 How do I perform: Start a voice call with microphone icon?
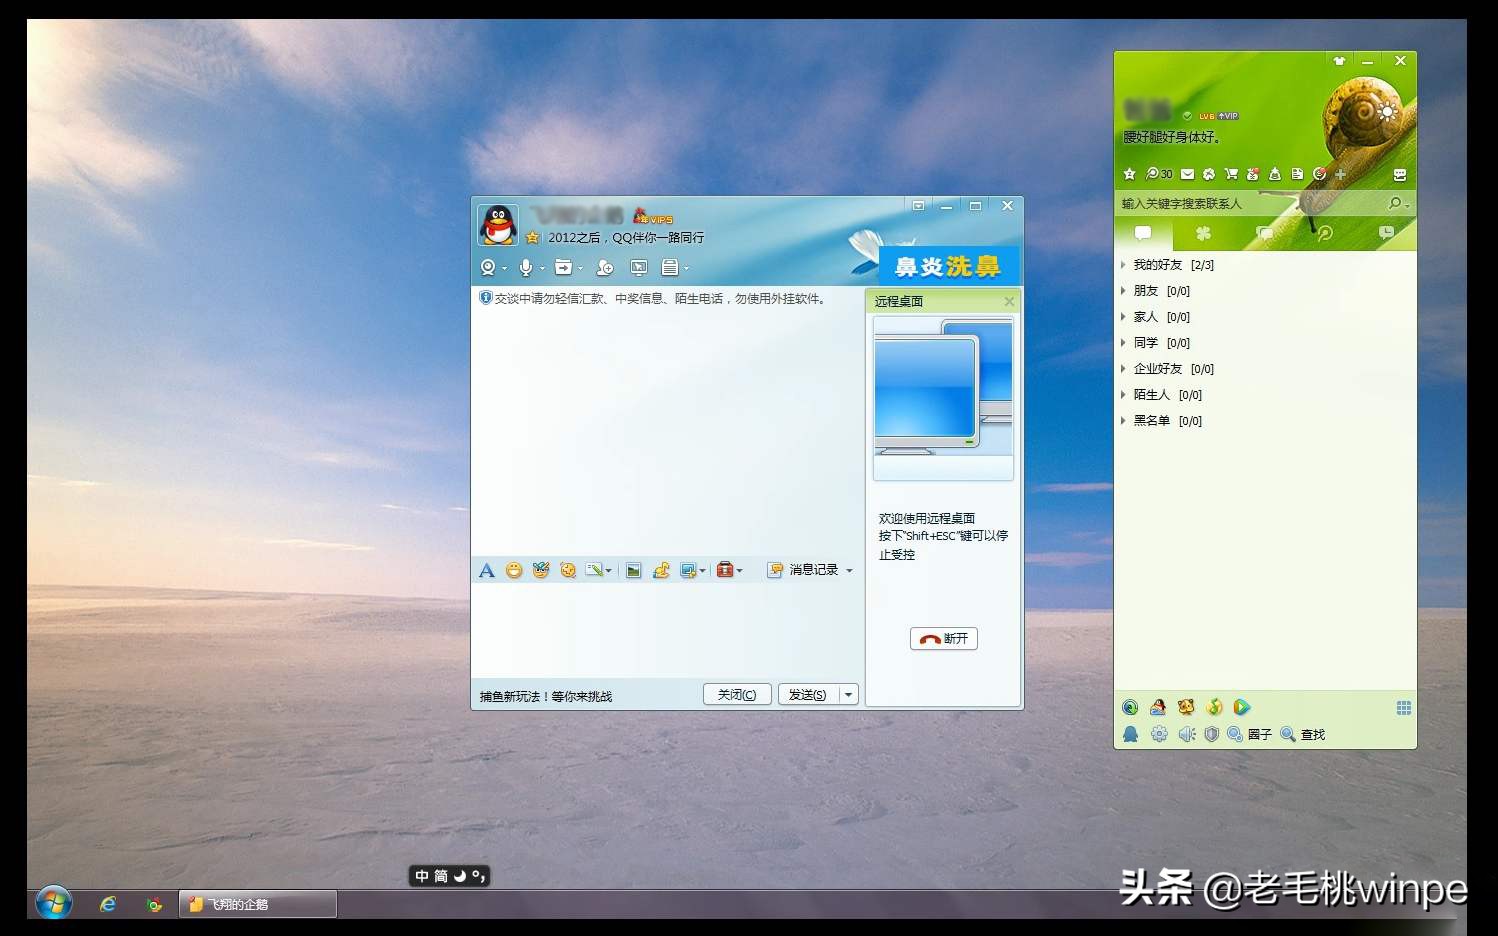coord(524,267)
